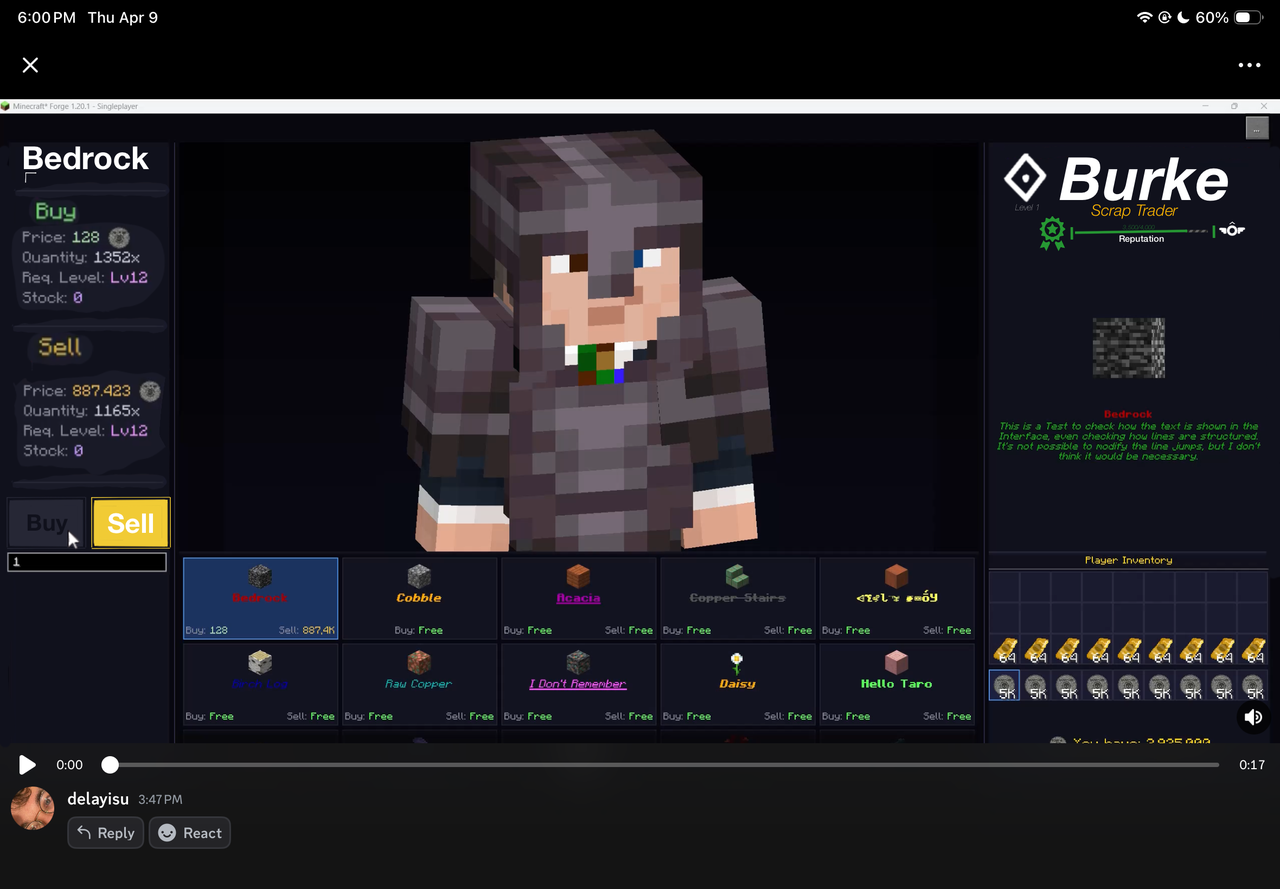
Task: Open the three-dot more options menu
Action: pyautogui.click(x=1249, y=65)
